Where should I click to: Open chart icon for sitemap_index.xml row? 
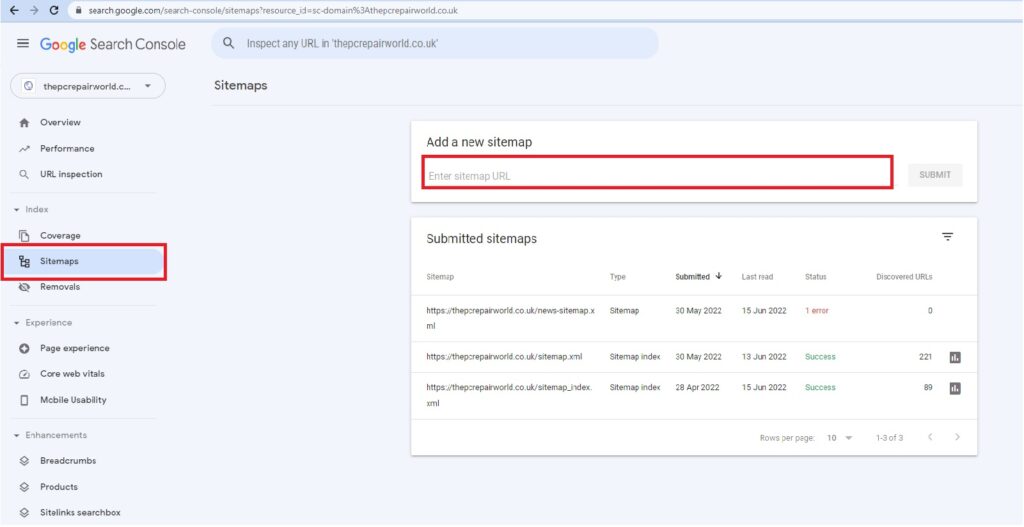pyautogui.click(x=955, y=388)
